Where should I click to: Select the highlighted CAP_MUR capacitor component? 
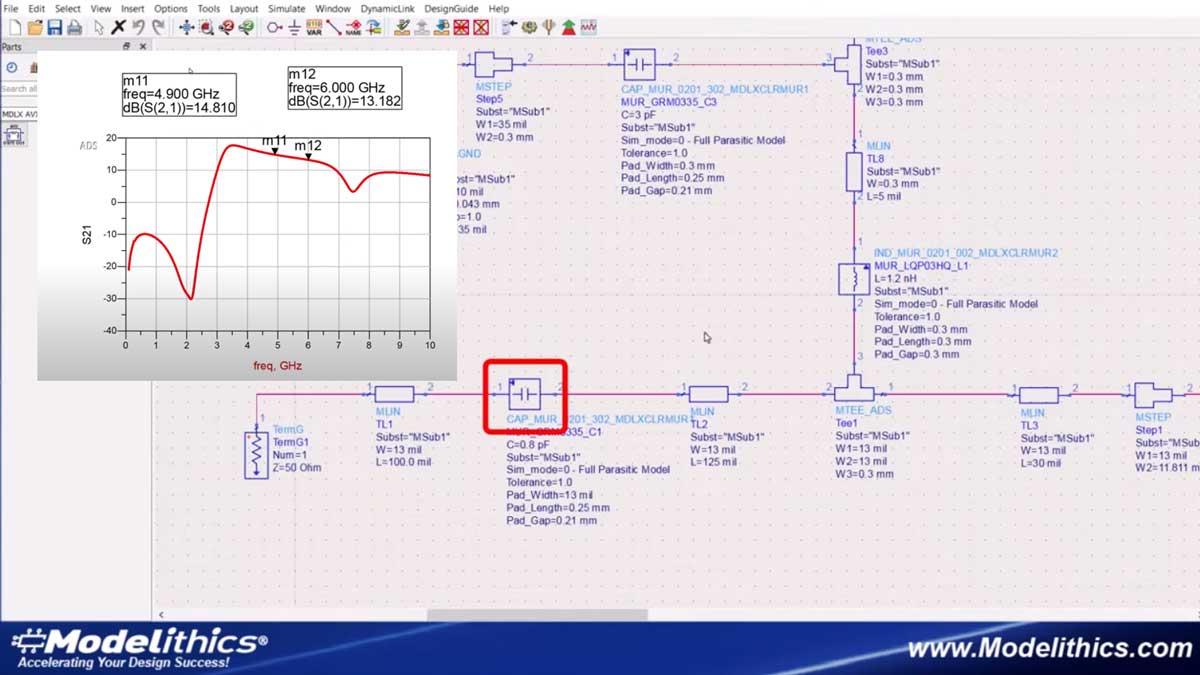point(524,394)
